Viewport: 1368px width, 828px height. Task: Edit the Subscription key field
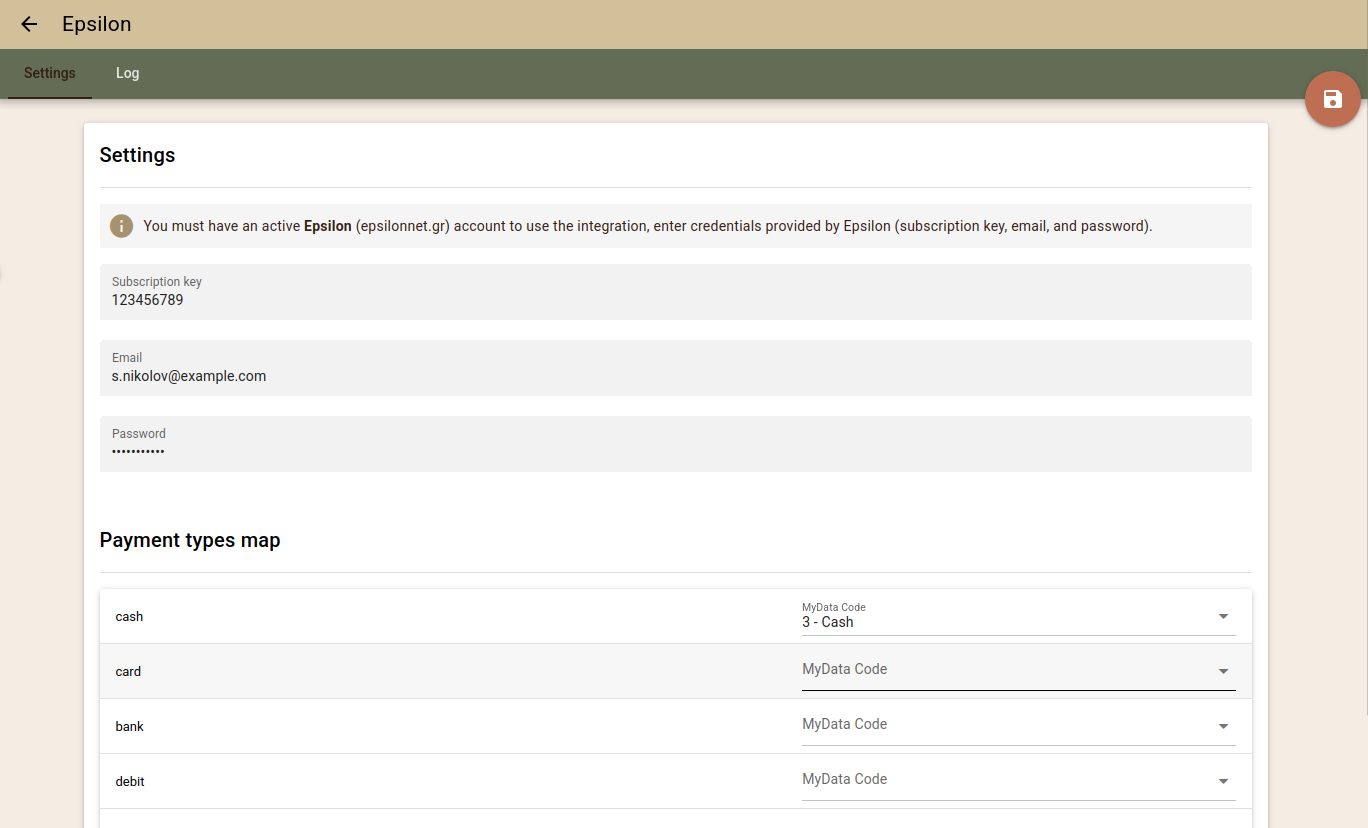(676, 292)
